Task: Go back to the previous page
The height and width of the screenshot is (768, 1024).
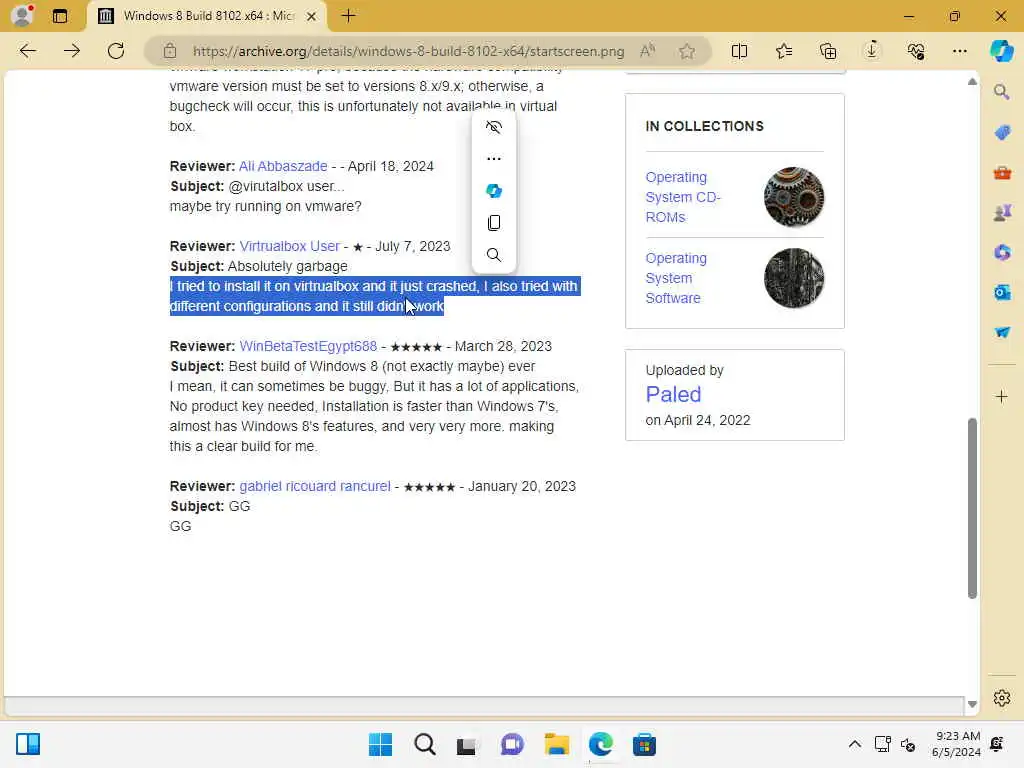Action: point(27,51)
